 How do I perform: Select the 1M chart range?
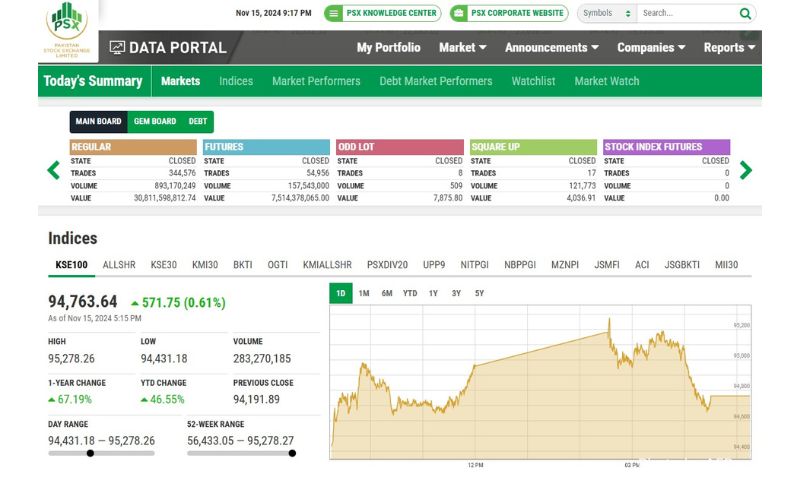click(x=364, y=293)
